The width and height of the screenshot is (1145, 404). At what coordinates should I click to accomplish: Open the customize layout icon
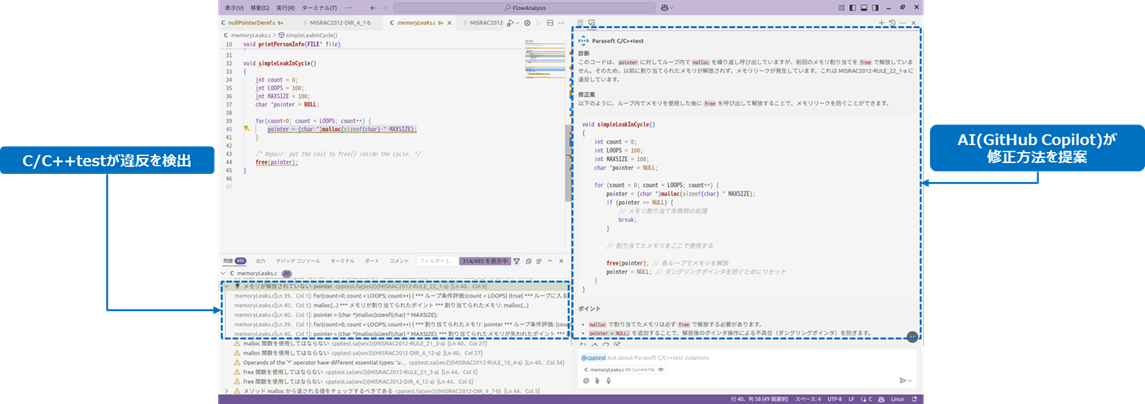(841, 7)
